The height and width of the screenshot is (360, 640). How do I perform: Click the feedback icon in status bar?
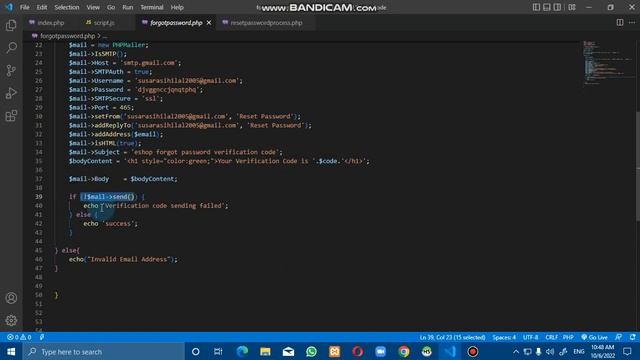[x=619, y=337]
